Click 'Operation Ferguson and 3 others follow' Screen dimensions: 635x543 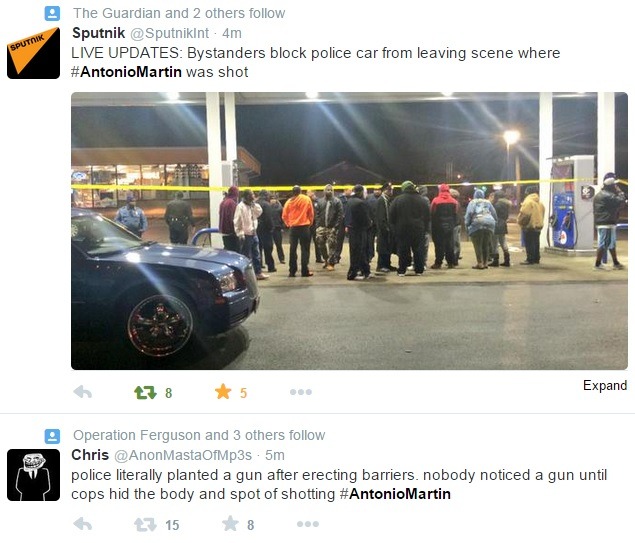point(199,435)
